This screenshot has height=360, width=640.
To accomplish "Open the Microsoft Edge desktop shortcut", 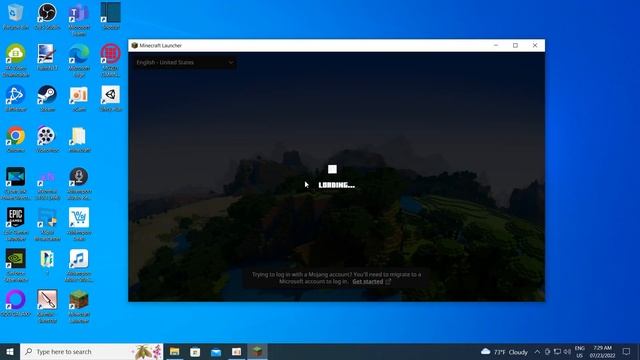I will click(x=79, y=54).
